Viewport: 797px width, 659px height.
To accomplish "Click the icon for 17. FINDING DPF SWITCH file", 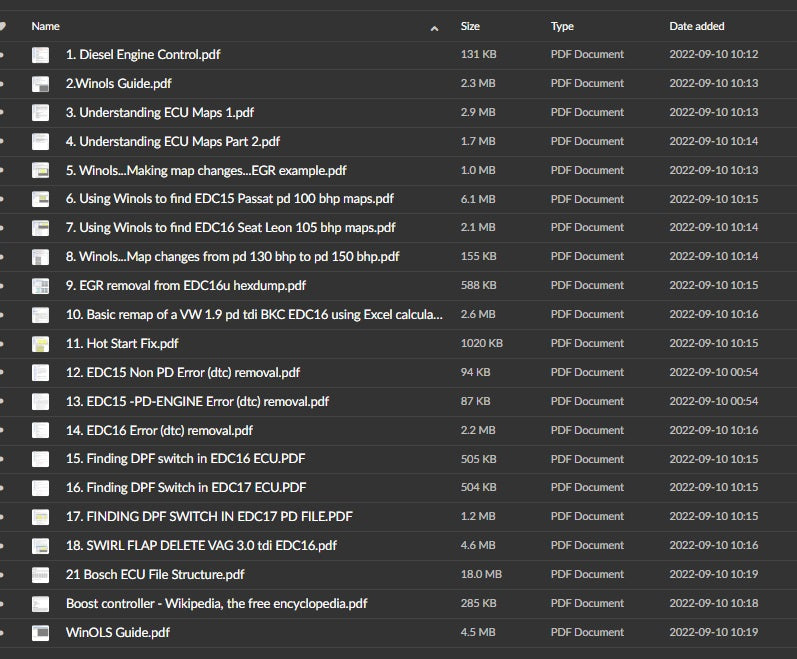I will click(40, 517).
